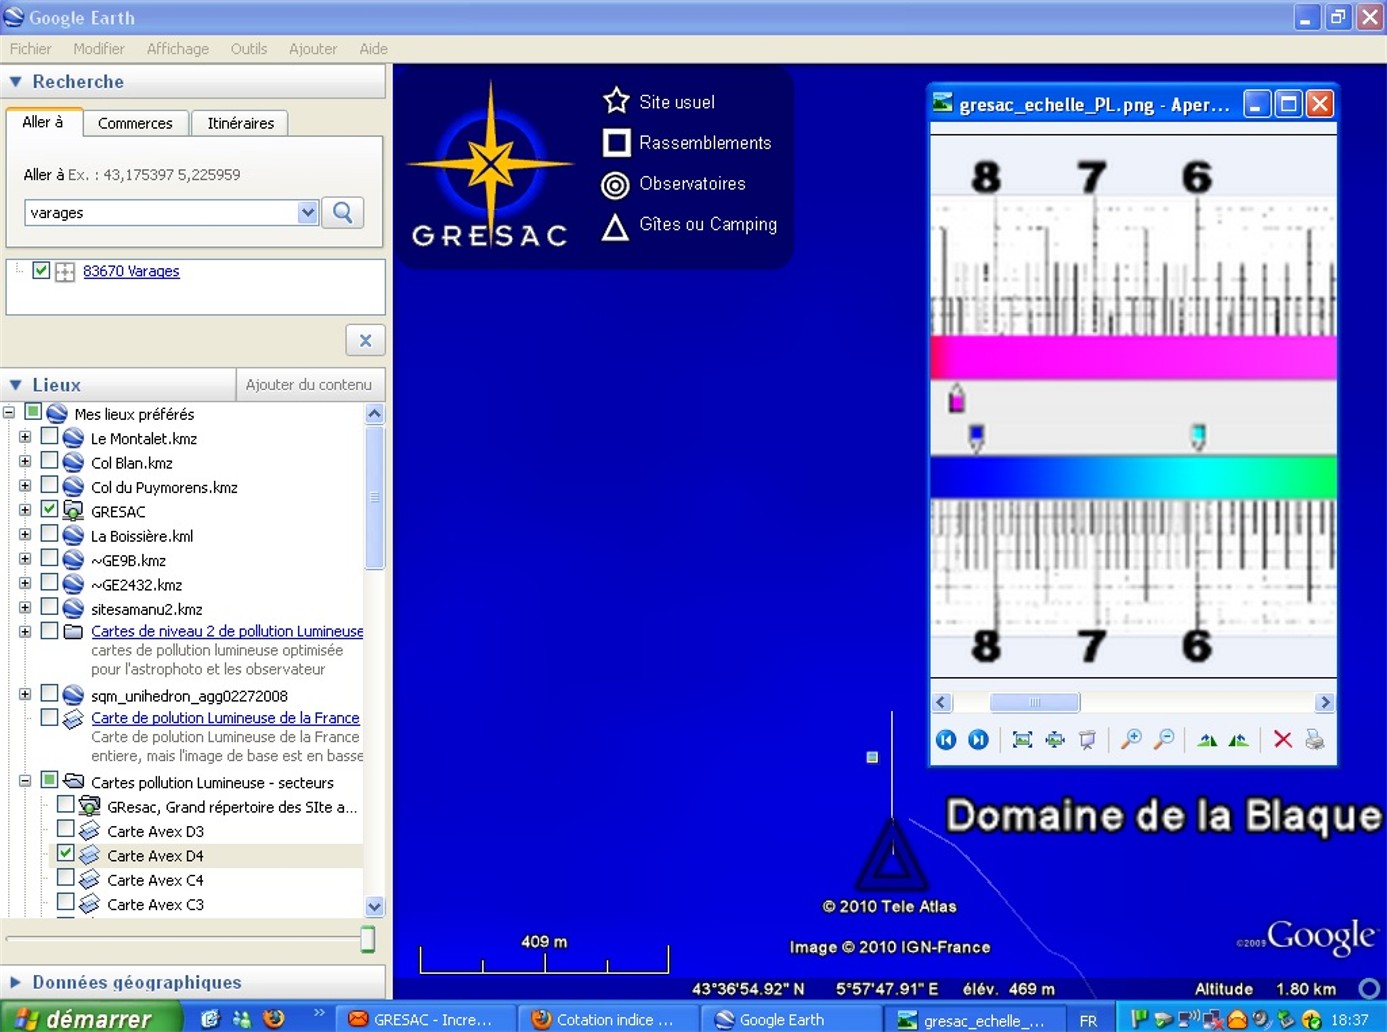Click the Le Montalet.kmz globe icon
1387x1032 pixels.
point(73,438)
